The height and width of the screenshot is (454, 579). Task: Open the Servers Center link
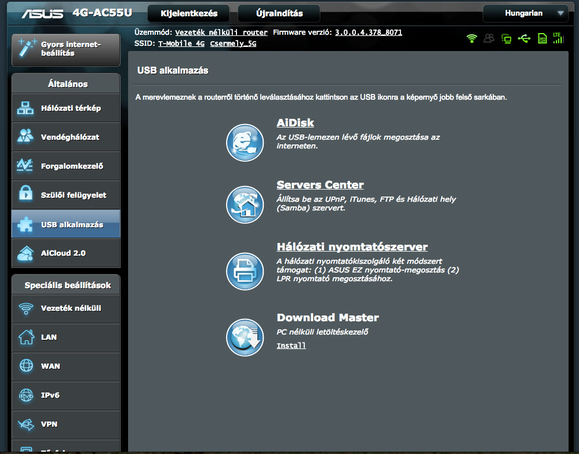tap(320, 185)
